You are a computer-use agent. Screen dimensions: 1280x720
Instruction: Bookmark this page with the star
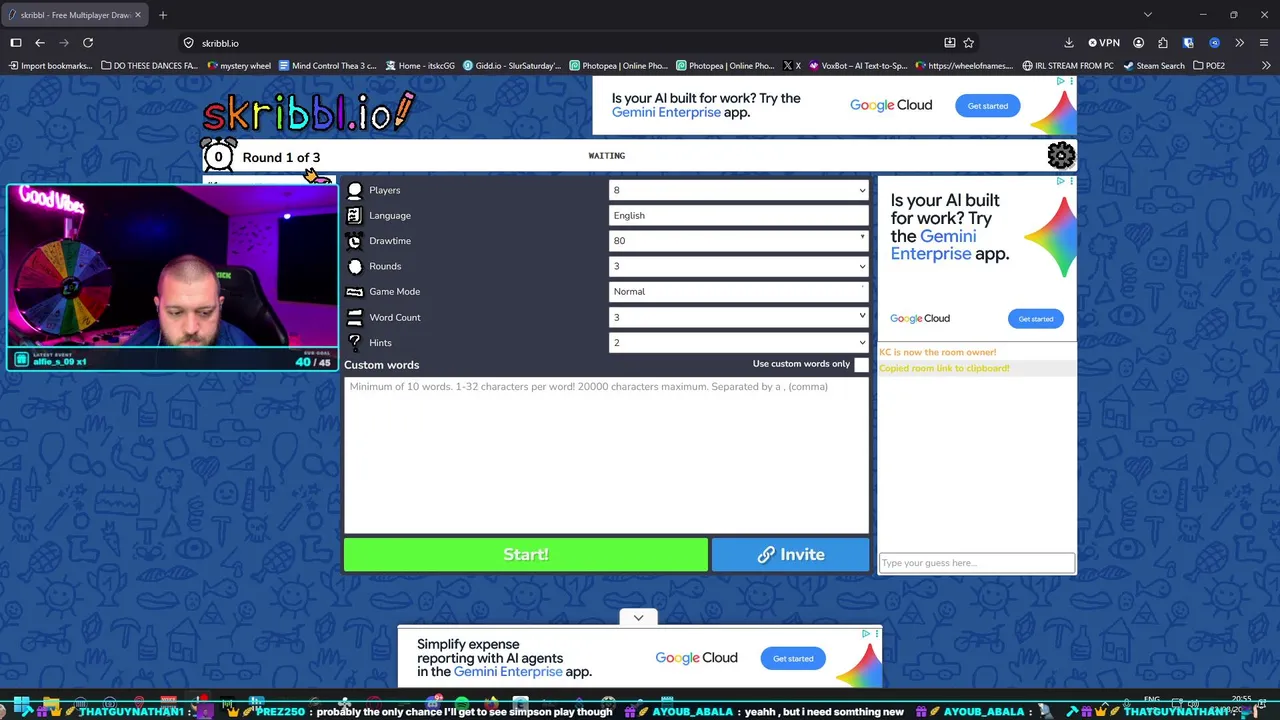968,43
